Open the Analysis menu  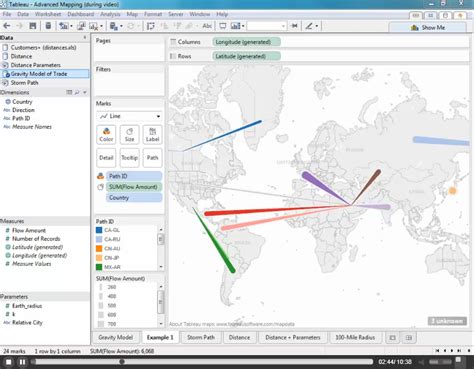click(x=110, y=14)
